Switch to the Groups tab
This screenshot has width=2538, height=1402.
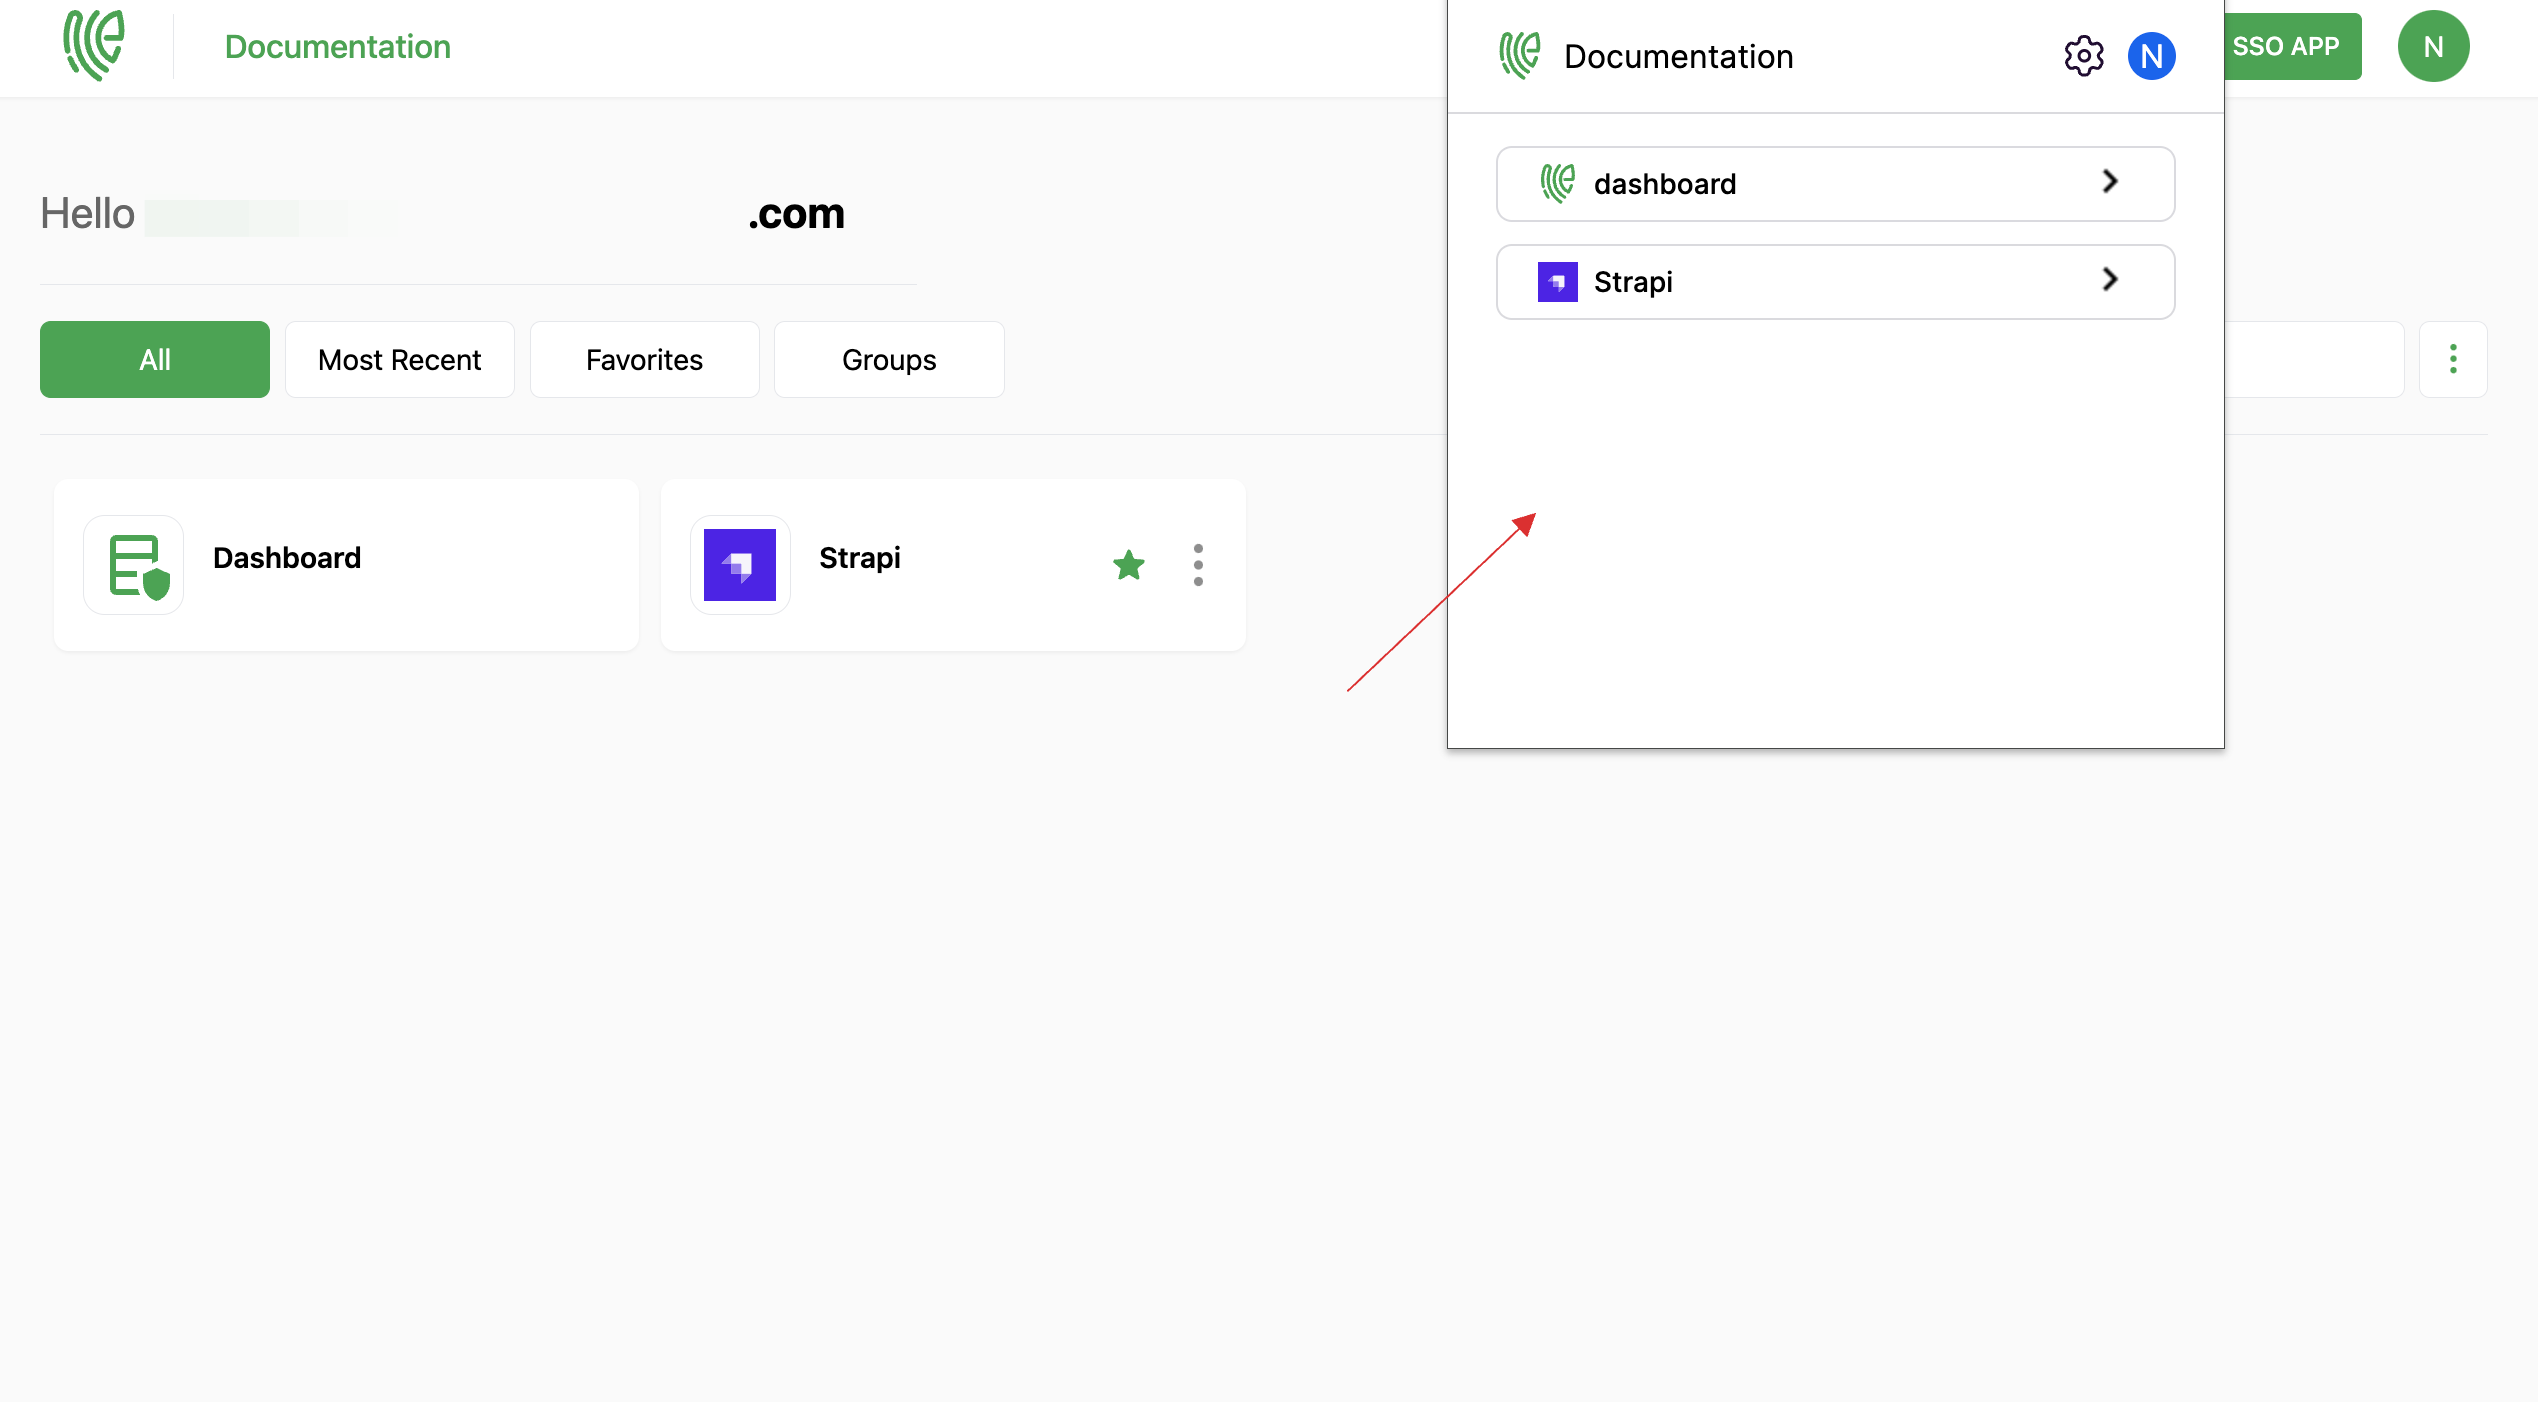click(x=889, y=359)
